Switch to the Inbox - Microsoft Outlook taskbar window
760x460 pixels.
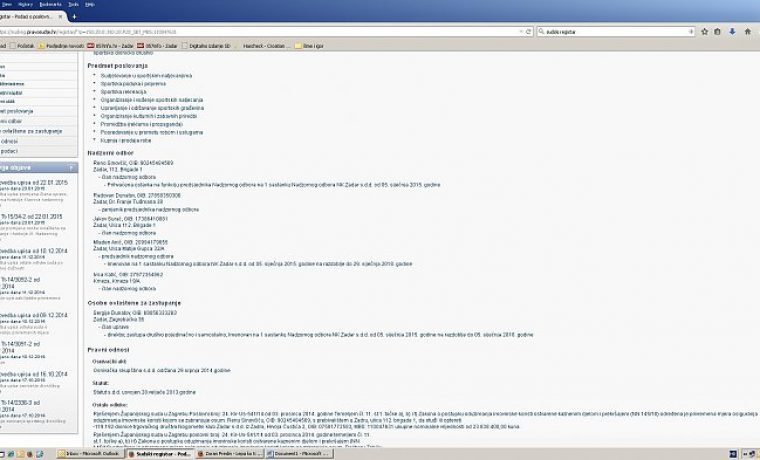(89, 454)
